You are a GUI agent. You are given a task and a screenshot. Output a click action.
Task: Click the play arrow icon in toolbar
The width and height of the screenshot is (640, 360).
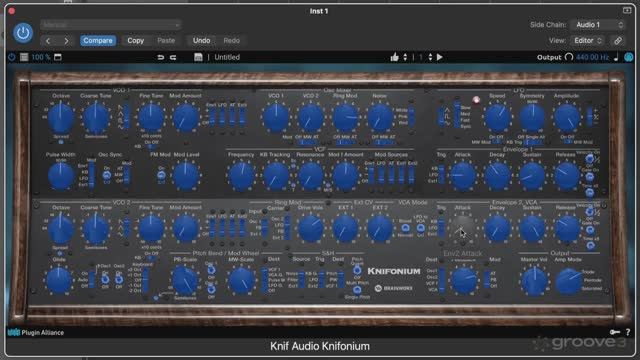pyautogui.click(x=440, y=57)
